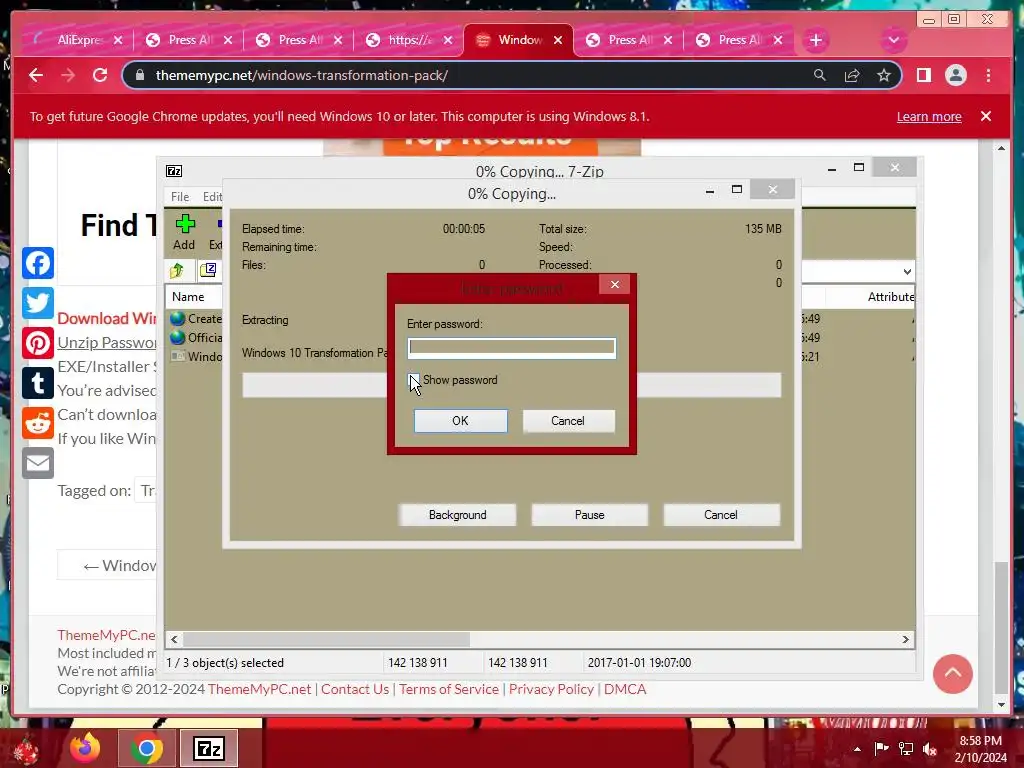Image resolution: width=1024 pixels, height=768 pixels.
Task: Select the Create file row in 7-Zip
Action: pyautogui.click(x=196, y=319)
